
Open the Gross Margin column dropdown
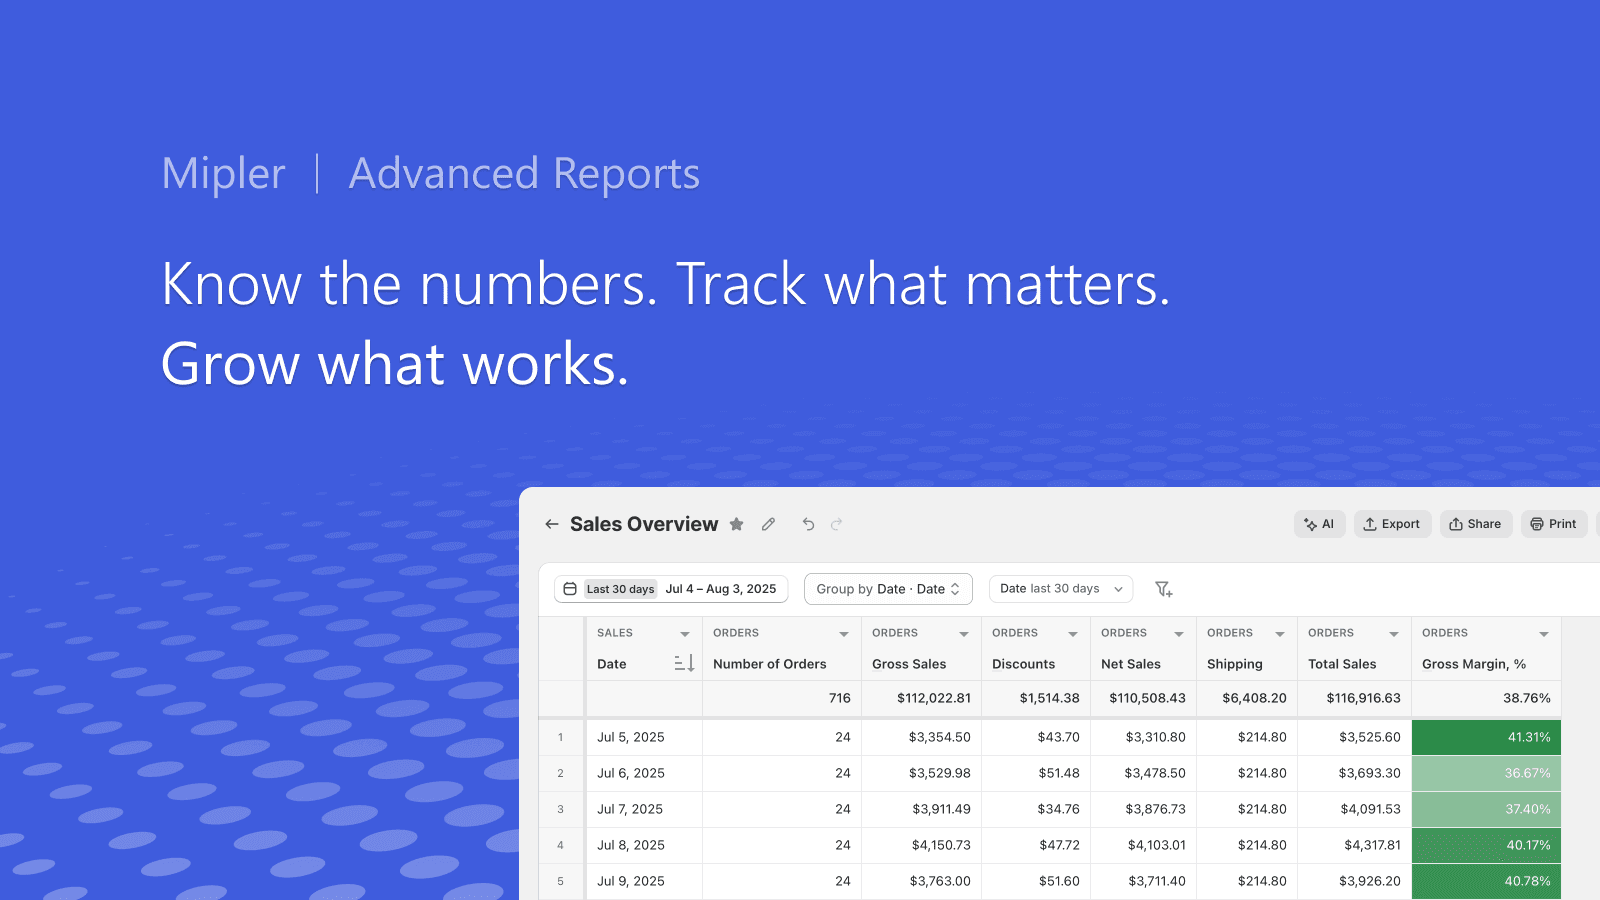(1545, 632)
